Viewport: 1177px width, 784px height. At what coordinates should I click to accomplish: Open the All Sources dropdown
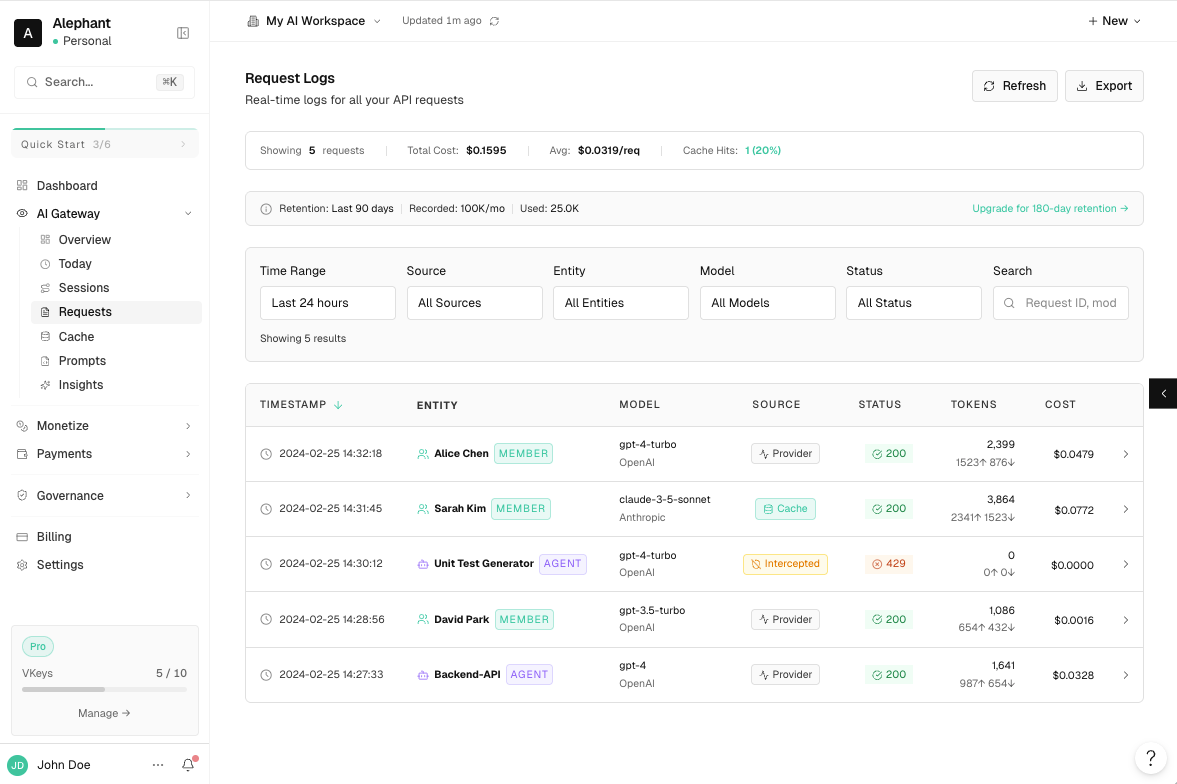(x=474, y=303)
